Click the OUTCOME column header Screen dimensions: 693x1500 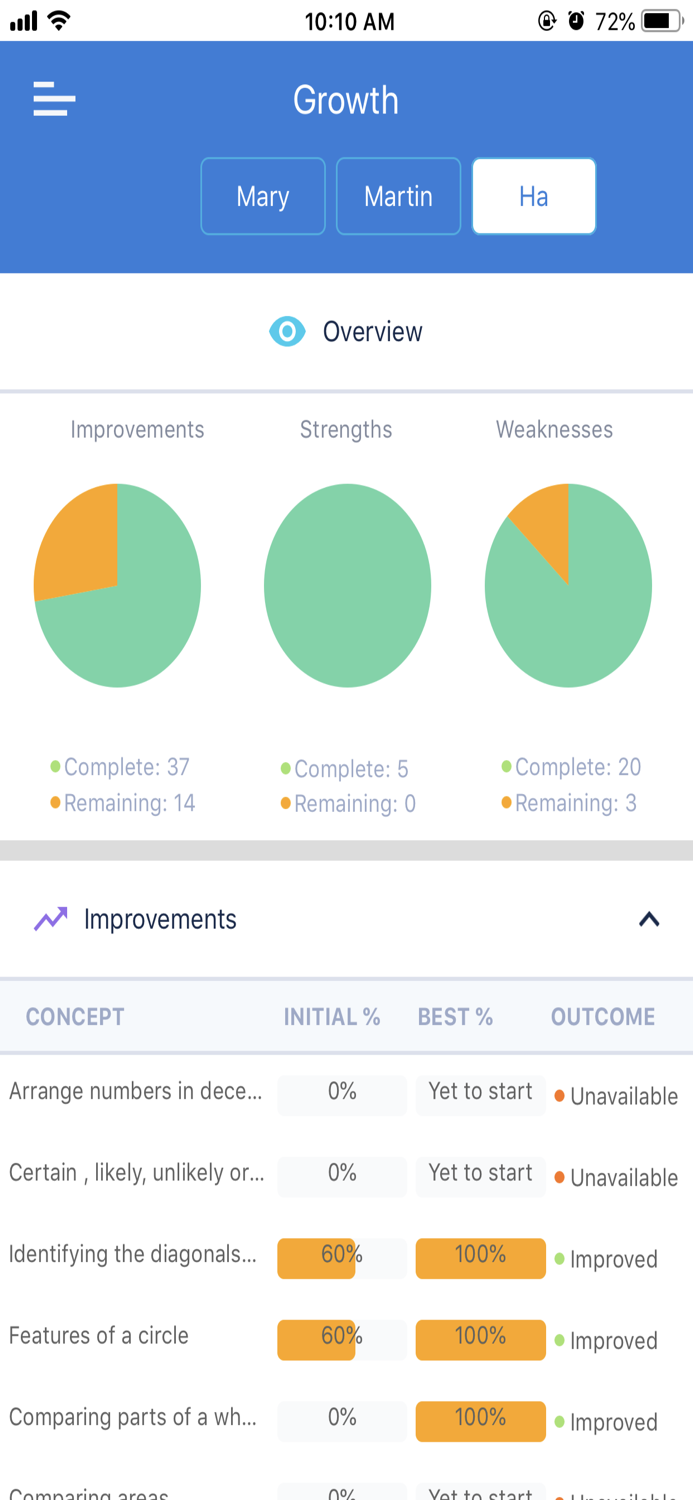pos(603,1017)
